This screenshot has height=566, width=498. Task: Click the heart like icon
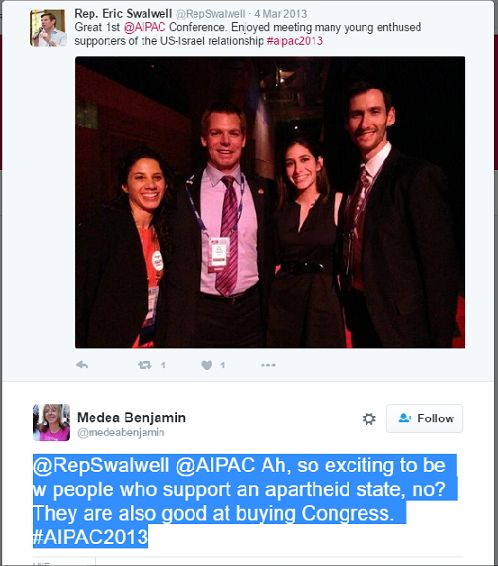tap(207, 365)
